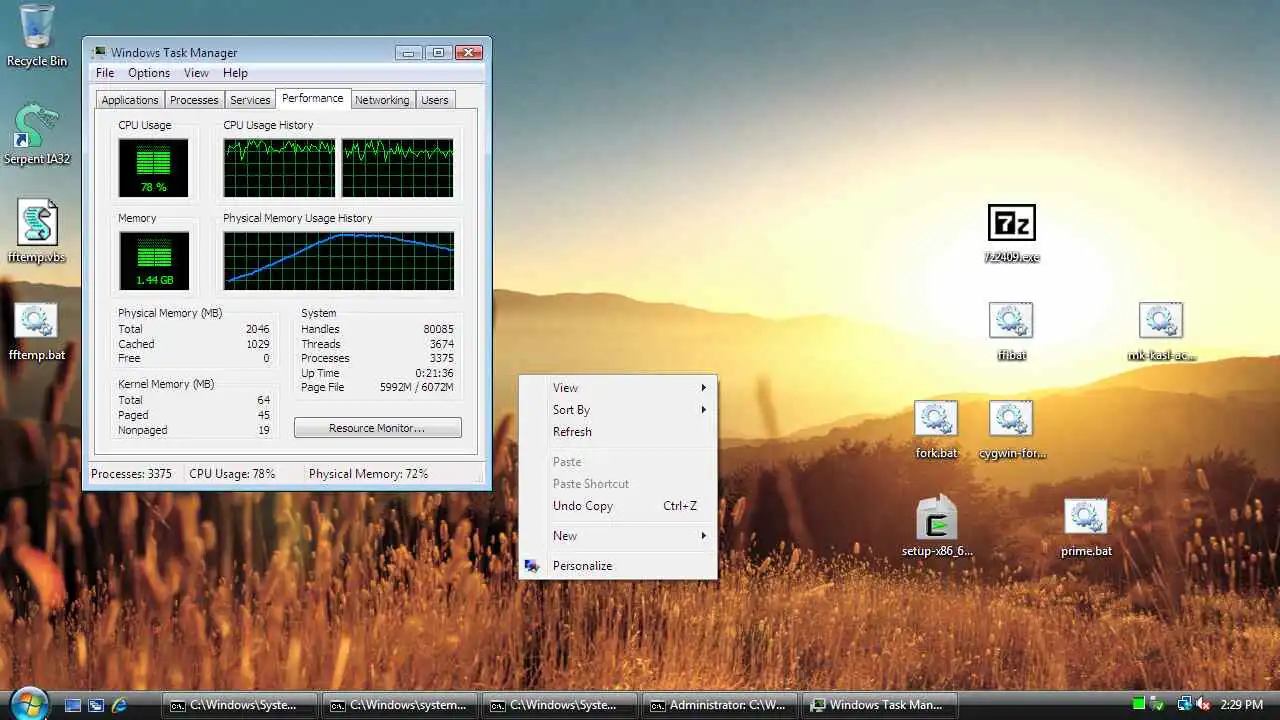The height and width of the screenshot is (720, 1280).
Task: Select the fork.bat desktop icon
Action: point(936,429)
